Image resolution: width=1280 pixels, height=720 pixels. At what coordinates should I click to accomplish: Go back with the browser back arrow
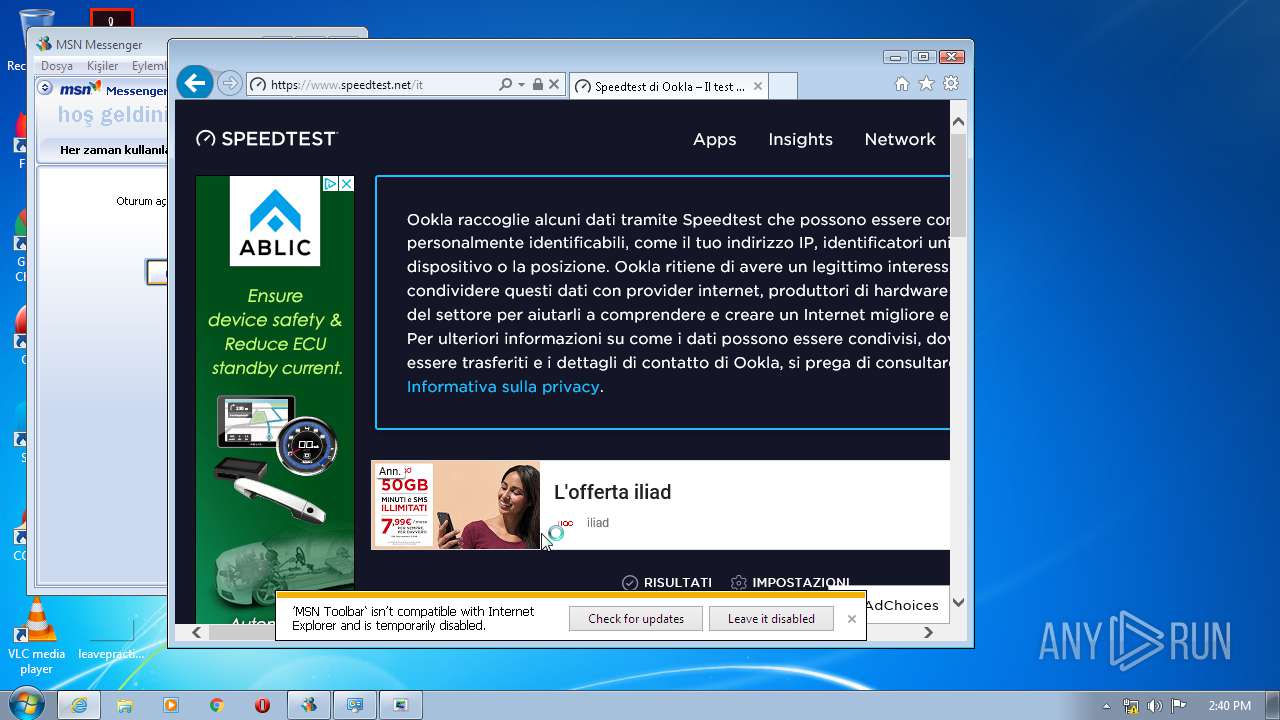click(196, 83)
